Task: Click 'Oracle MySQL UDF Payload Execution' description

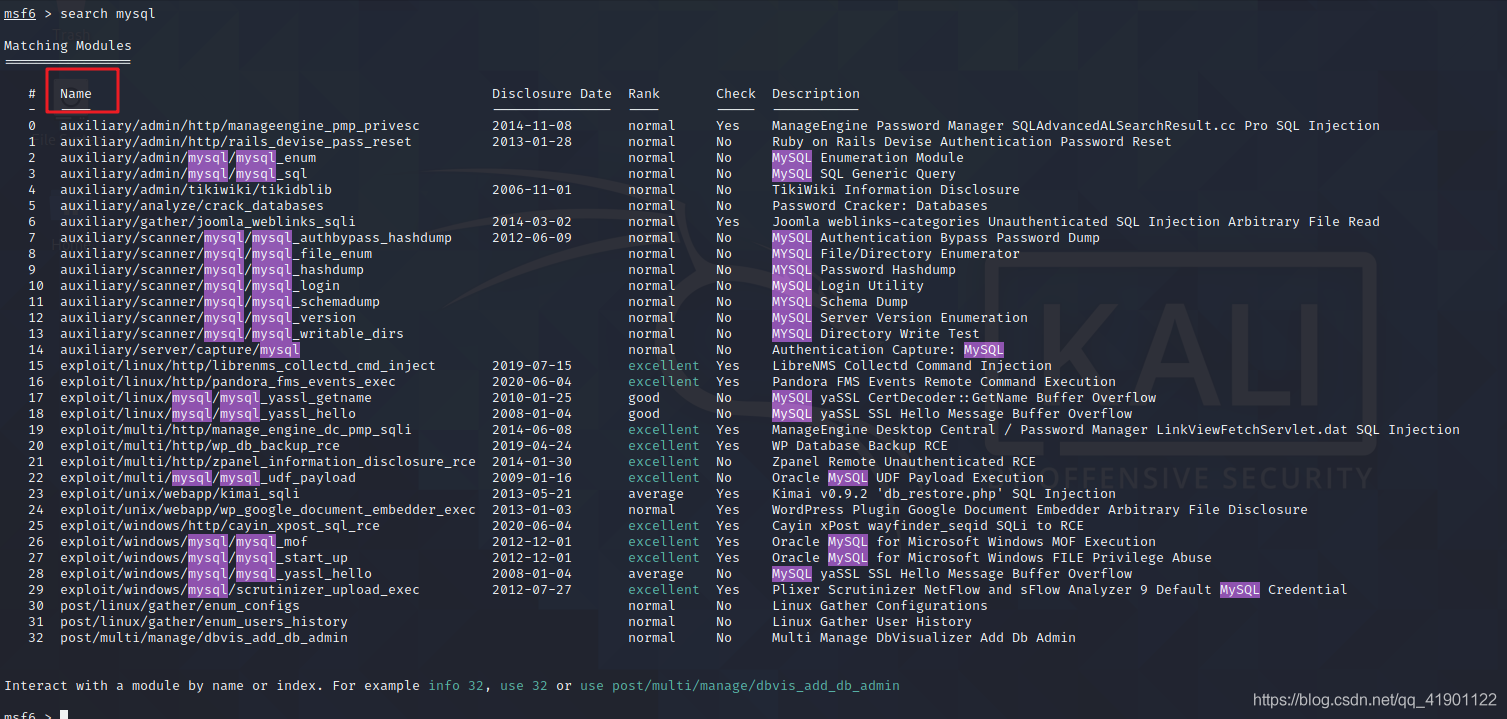Action: pyautogui.click(x=908, y=478)
